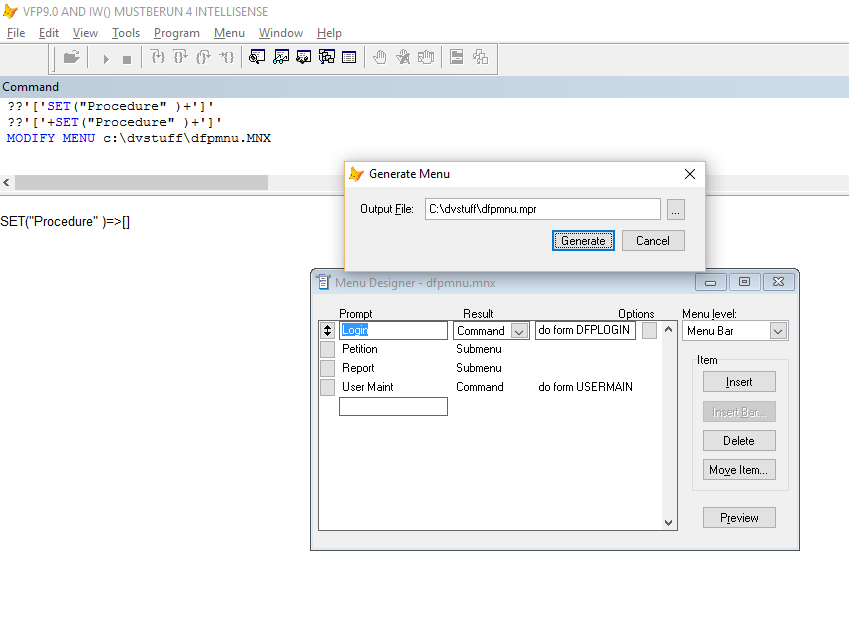This screenshot has width=849, height=619.
Task: Open the Call Stack window icon
Action: (325, 56)
